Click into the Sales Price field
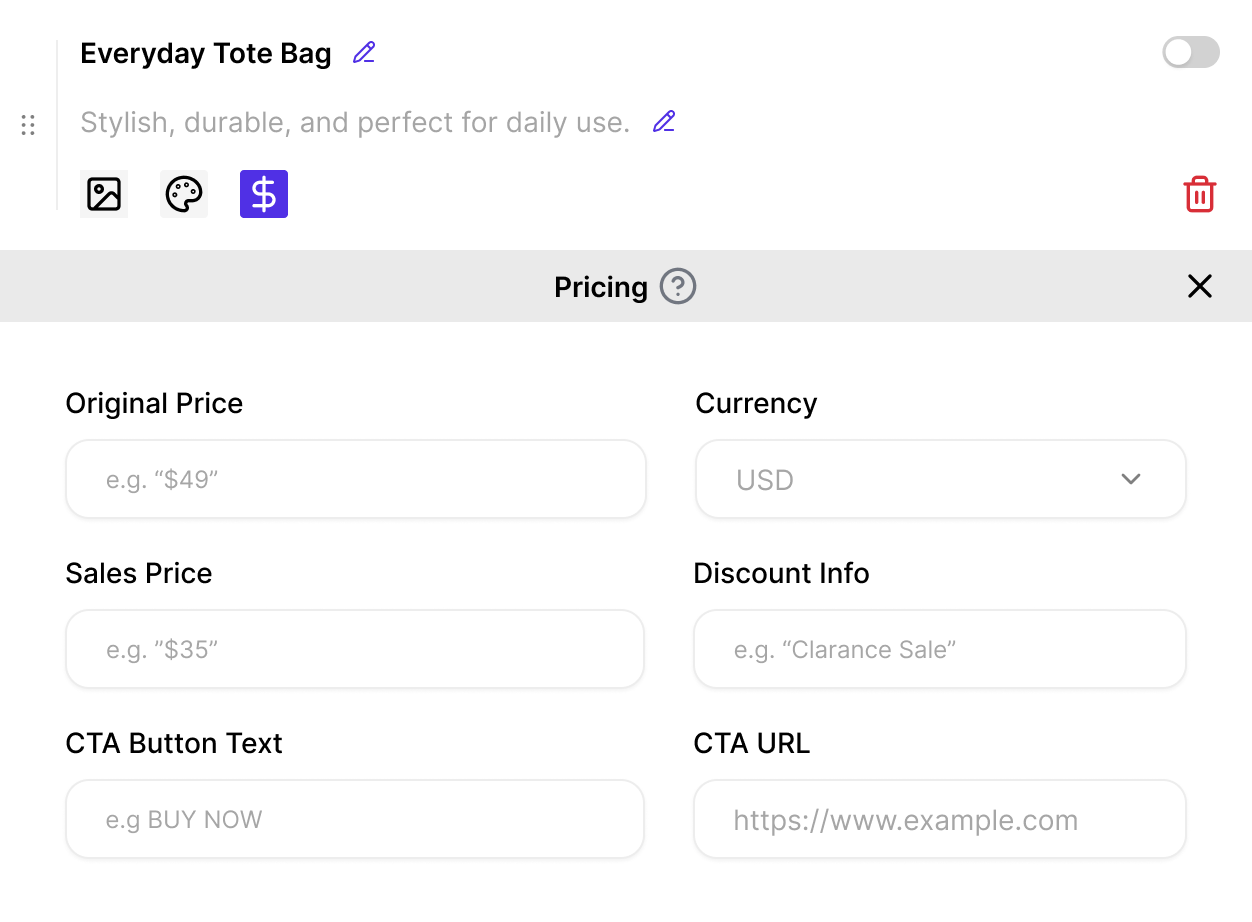Viewport: 1252px width, 922px height. [355, 649]
